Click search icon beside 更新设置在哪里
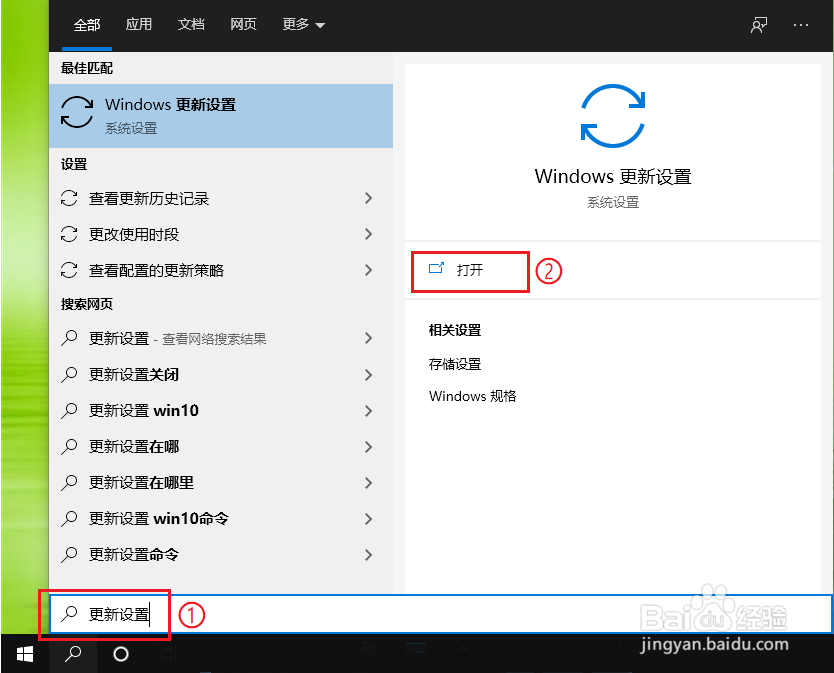 coord(69,483)
